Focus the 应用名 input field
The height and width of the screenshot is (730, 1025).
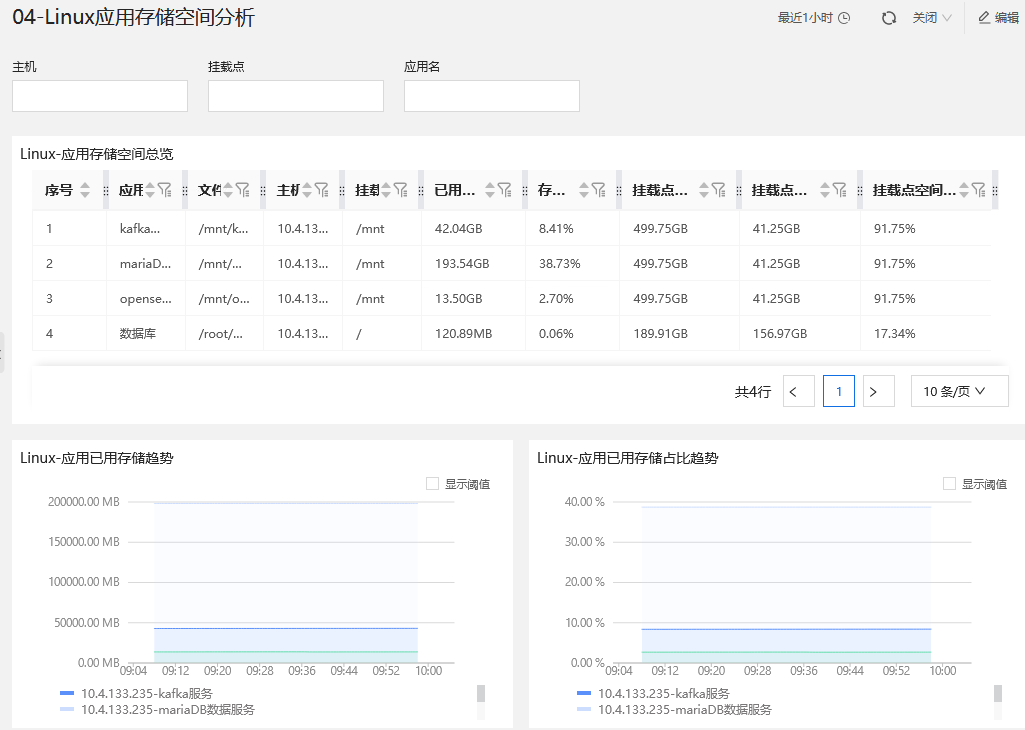pos(492,96)
